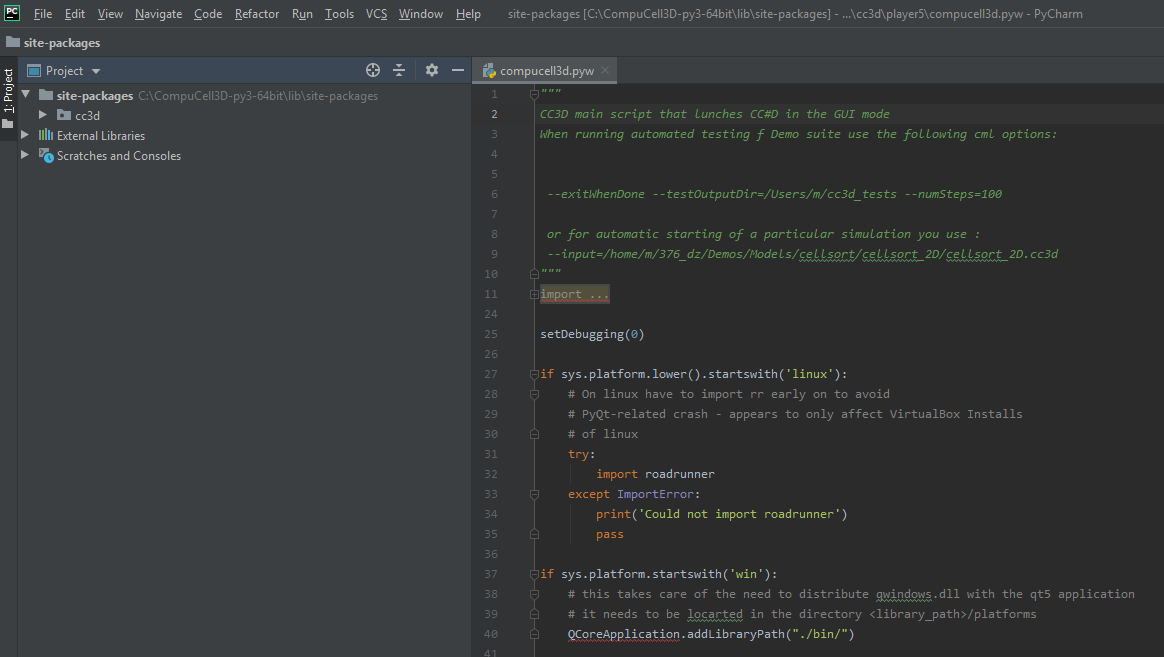
Task: Collapse the docstring fold marker at line 1
Action: tap(534, 94)
